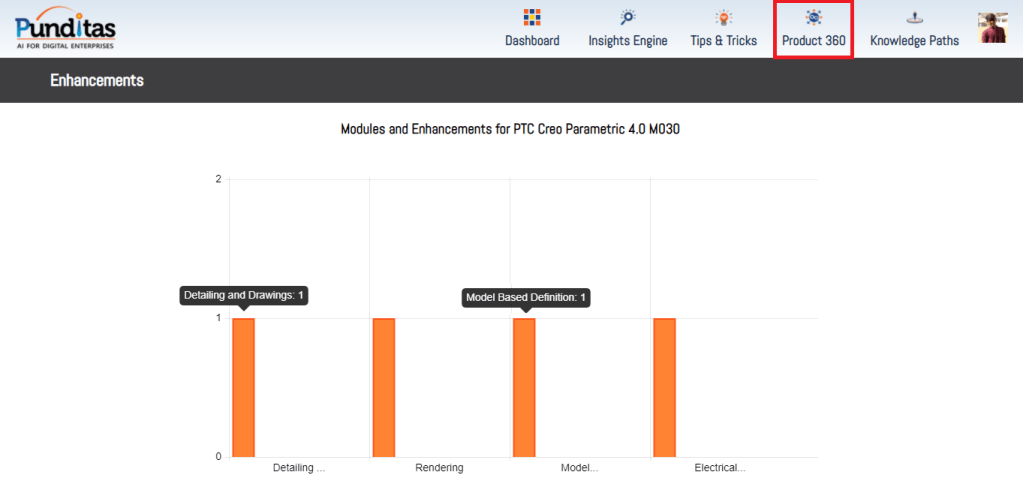This screenshot has height=496, width=1023.
Task: Click the Enhancements page heading
Action: pyautogui.click(x=97, y=80)
